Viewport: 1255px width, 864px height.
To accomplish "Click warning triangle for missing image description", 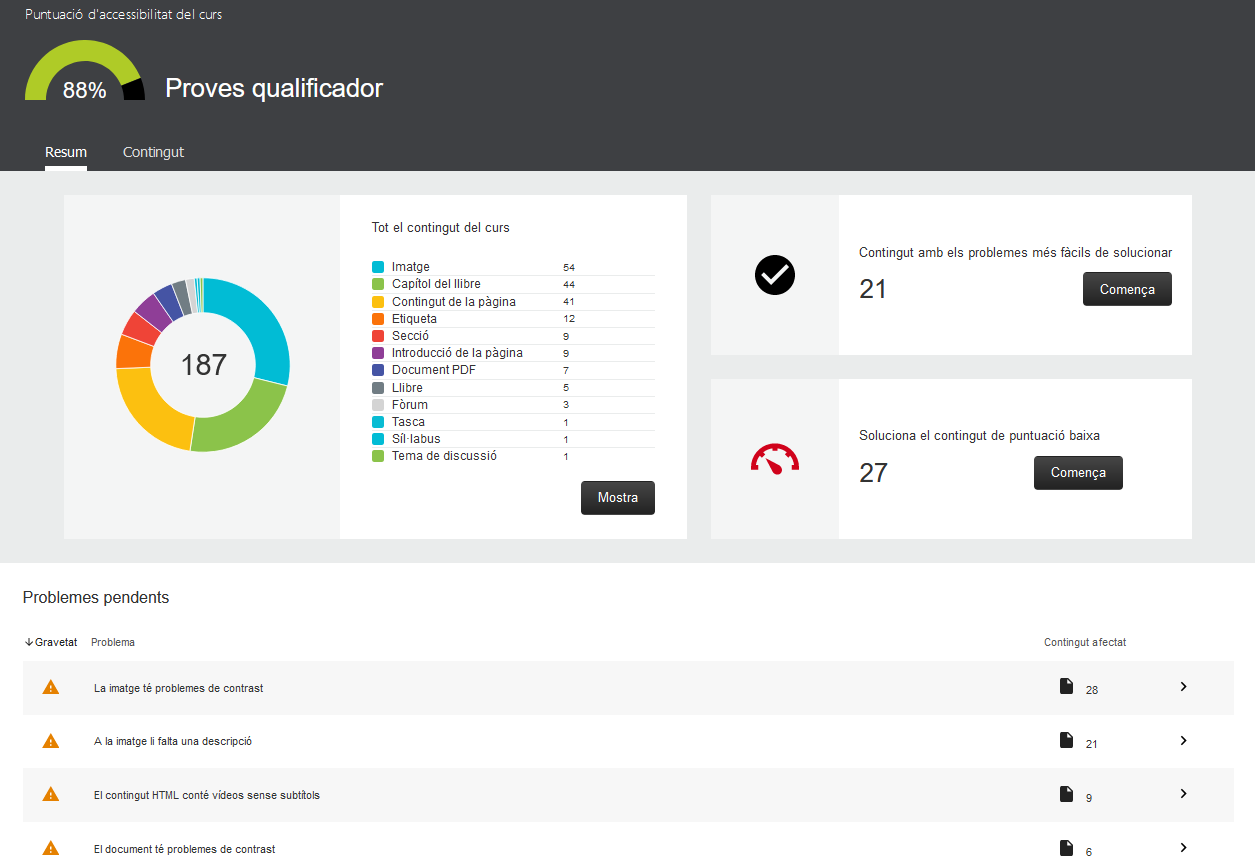I will coord(50,742).
